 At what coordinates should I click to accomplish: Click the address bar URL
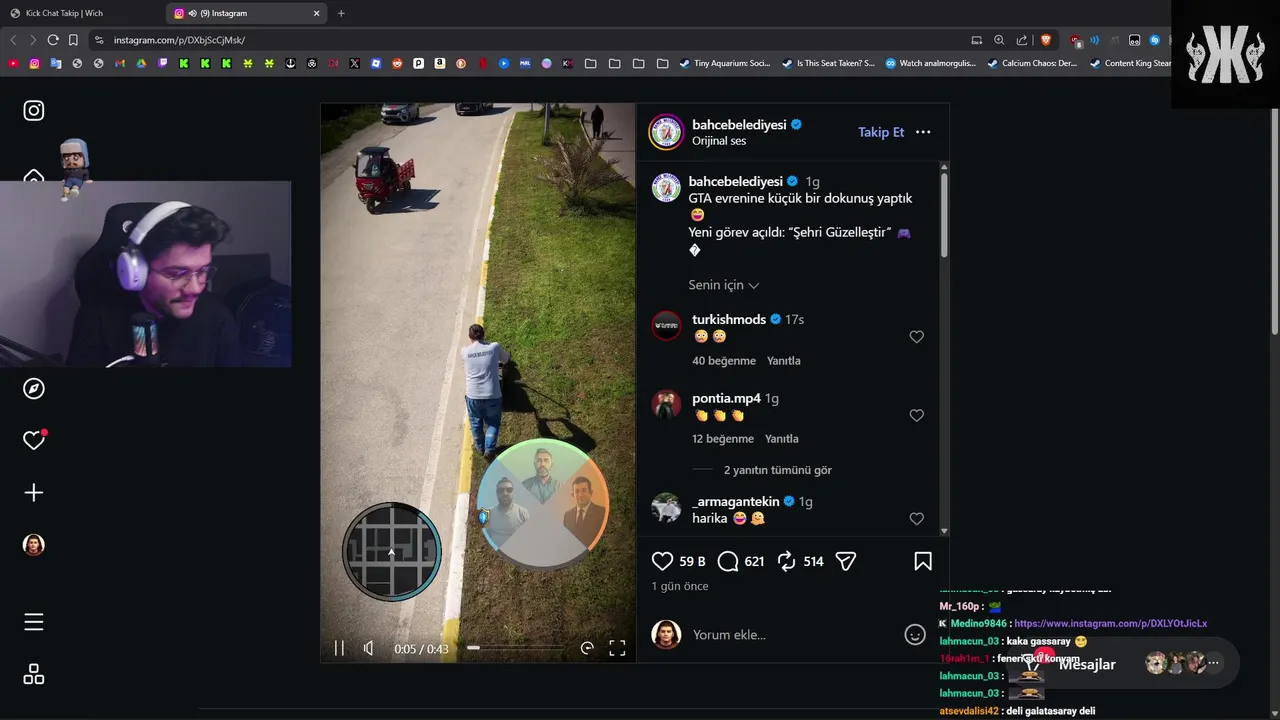(x=179, y=40)
